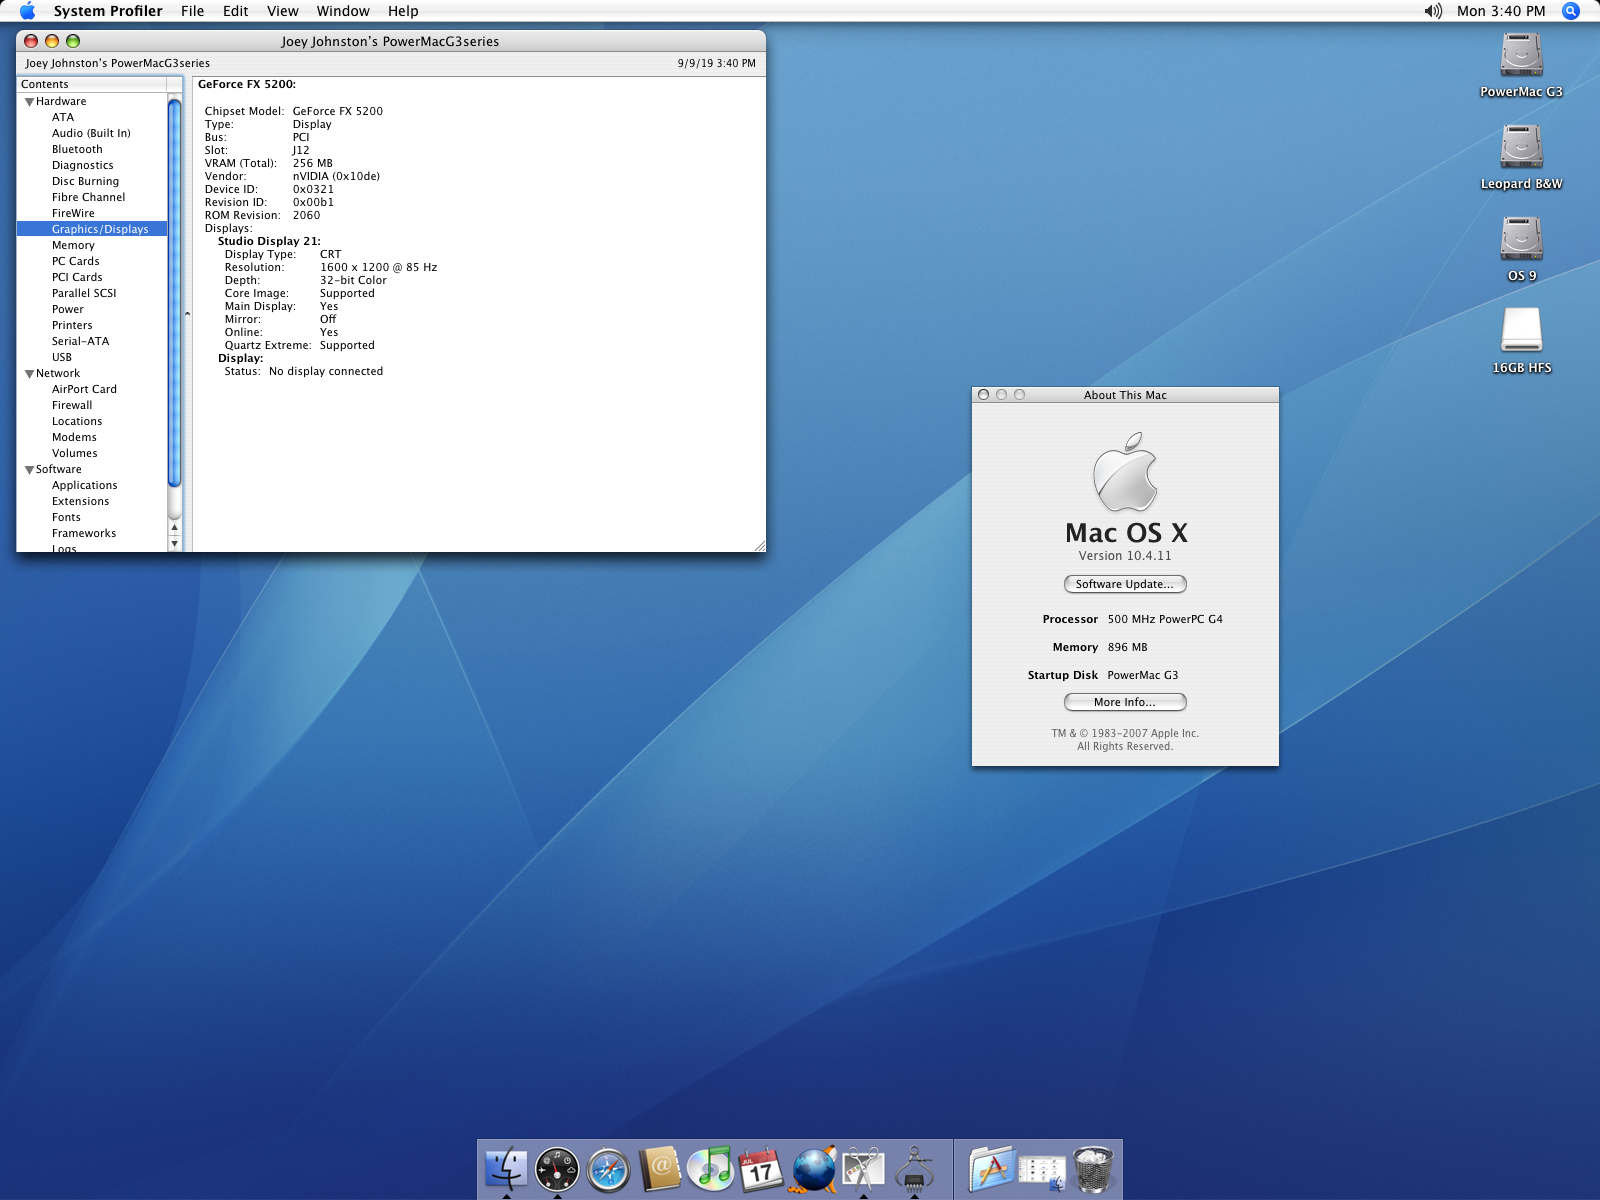Image resolution: width=1600 pixels, height=1200 pixels.
Task: Open iCal calendar icon in Dock
Action: pyautogui.click(x=761, y=1168)
